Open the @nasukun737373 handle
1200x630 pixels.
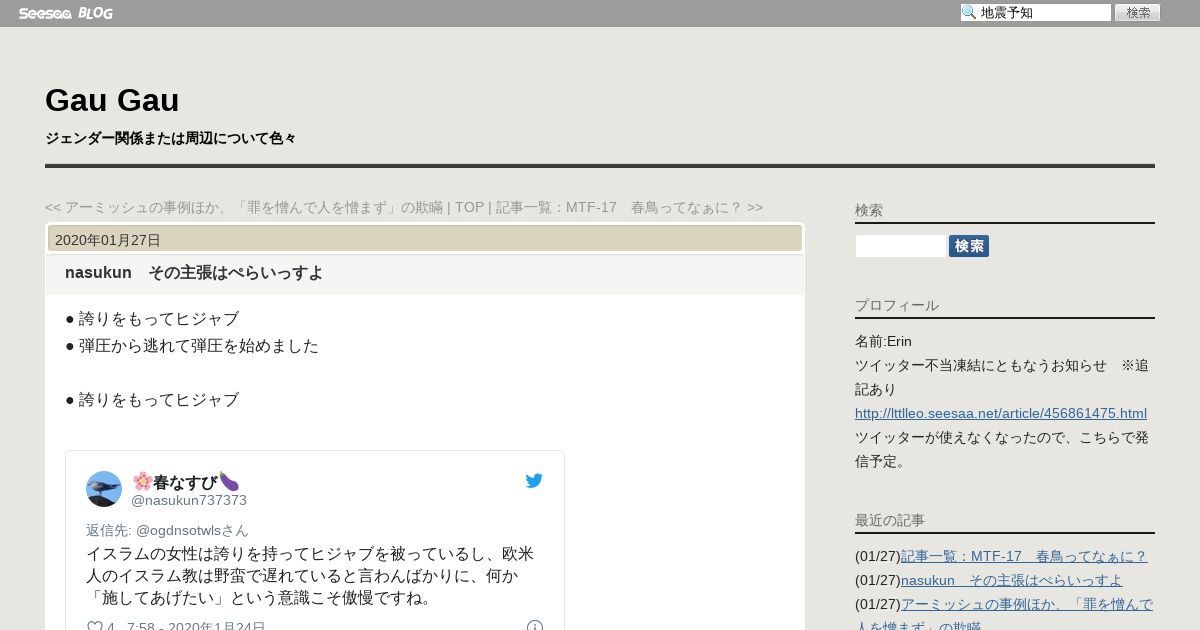189,500
